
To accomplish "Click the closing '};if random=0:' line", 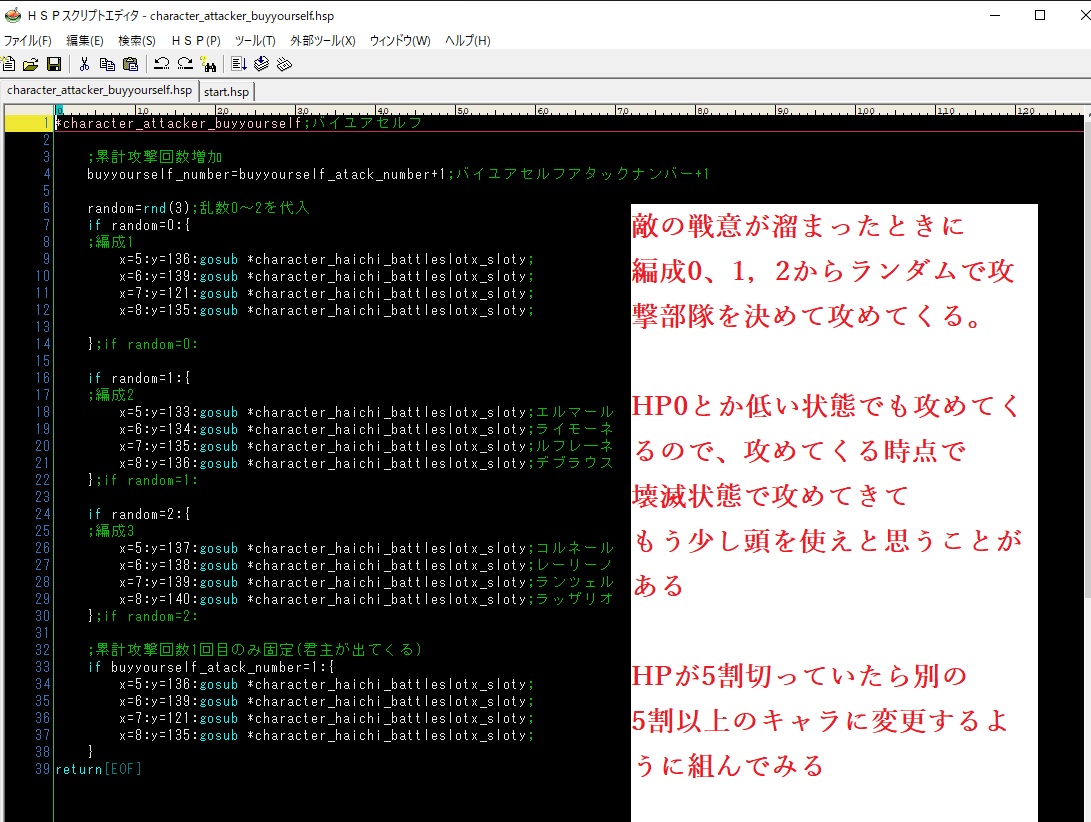I will point(143,344).
